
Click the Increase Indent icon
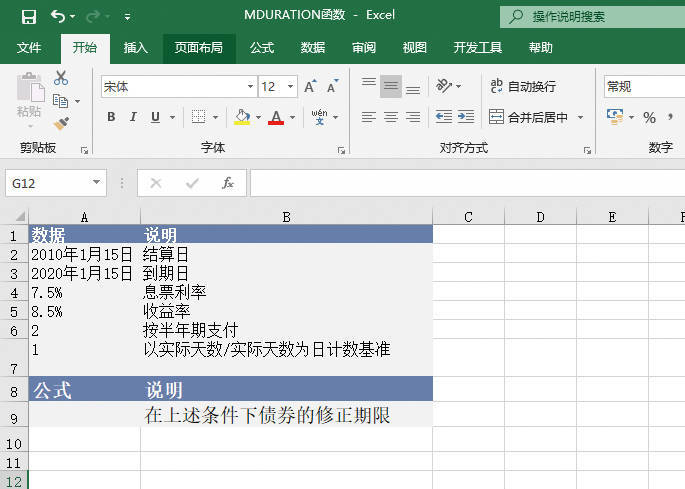pos(466,117)
